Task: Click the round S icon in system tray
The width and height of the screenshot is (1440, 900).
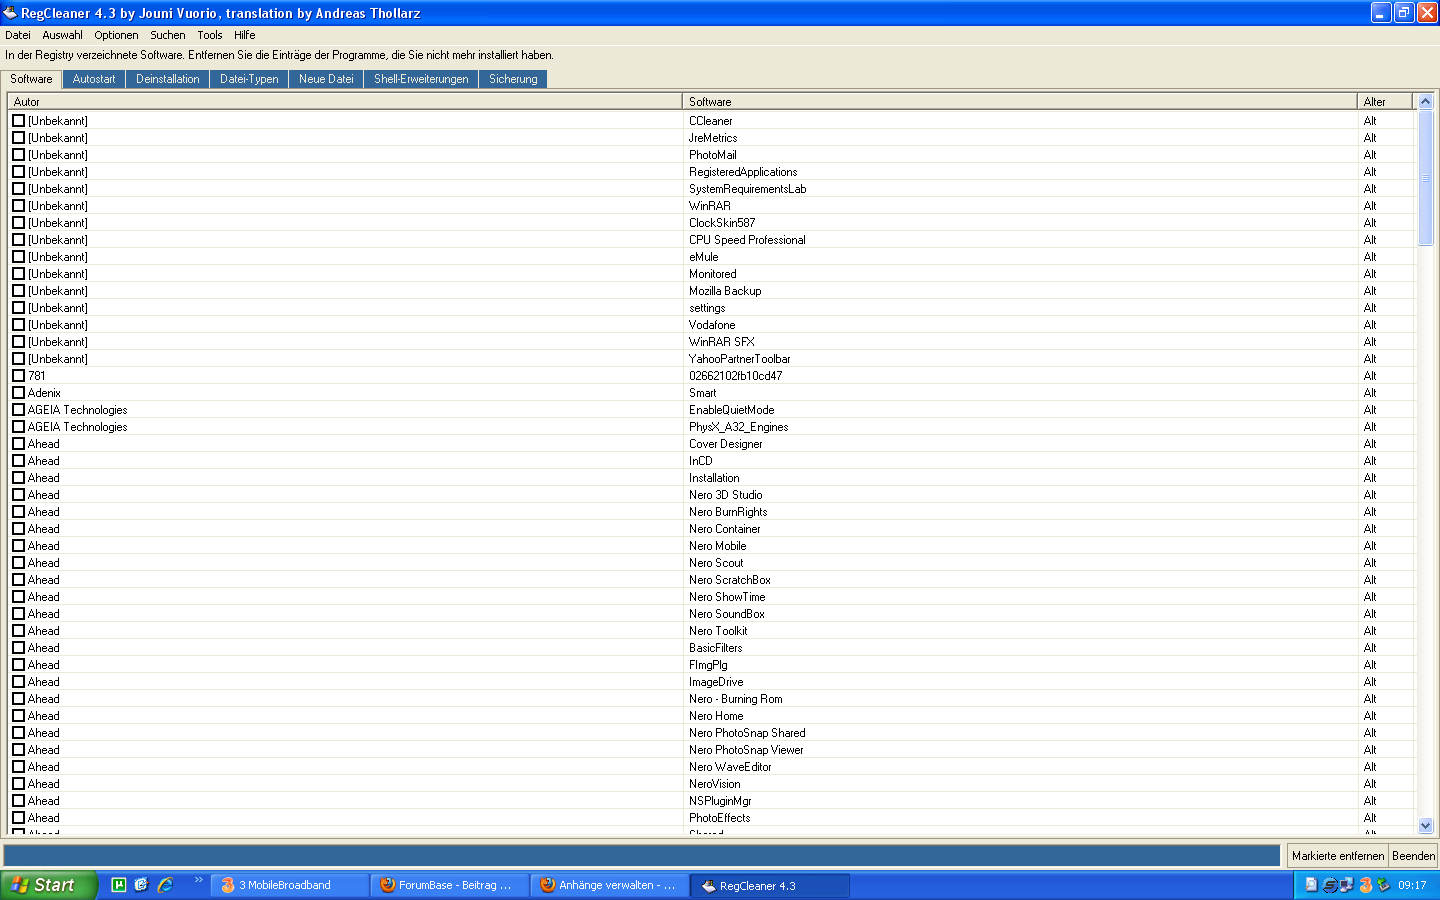Action: click(1330, 885)
